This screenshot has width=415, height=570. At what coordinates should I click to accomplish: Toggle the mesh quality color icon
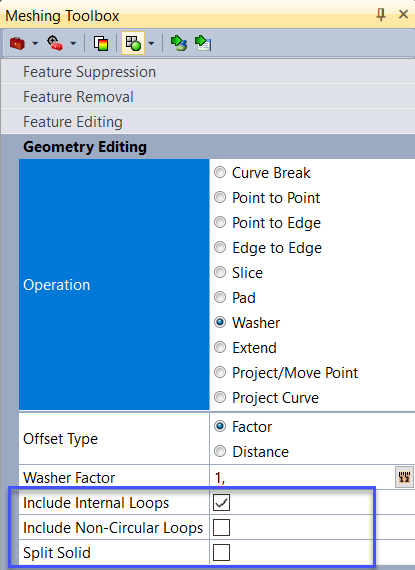(101, 43)
